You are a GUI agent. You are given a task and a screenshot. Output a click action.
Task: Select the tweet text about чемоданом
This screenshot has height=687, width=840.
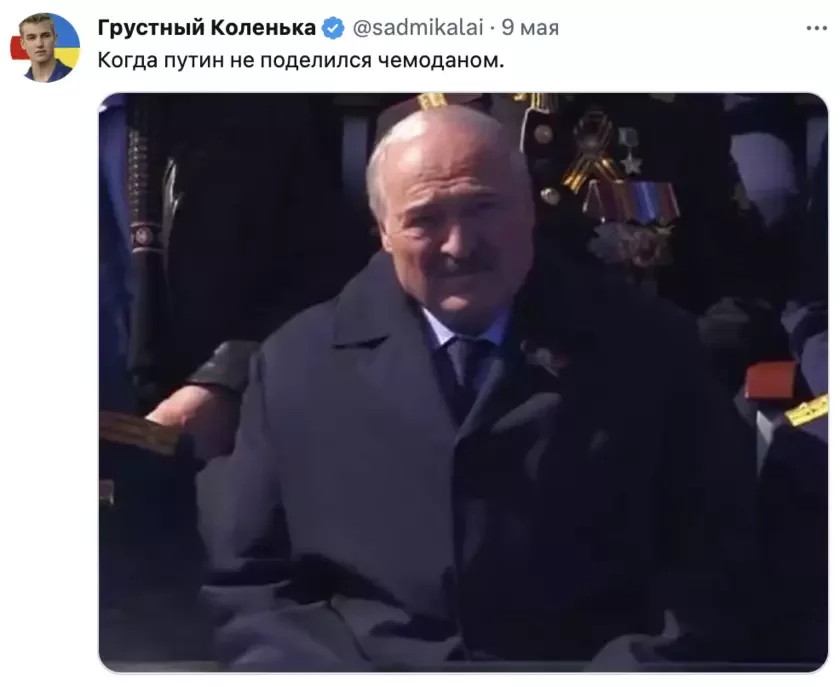click(301, 60)
